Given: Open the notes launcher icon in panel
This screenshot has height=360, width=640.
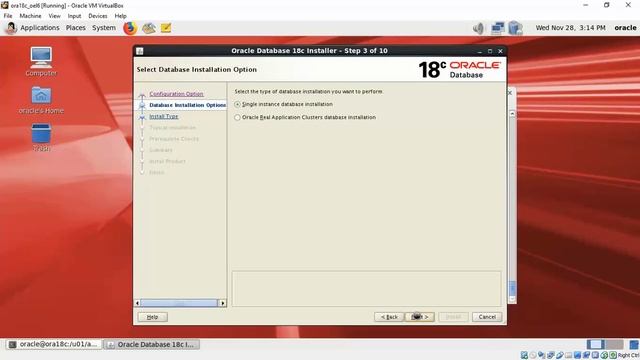Looking at the screenshot, I should point(166,28).
